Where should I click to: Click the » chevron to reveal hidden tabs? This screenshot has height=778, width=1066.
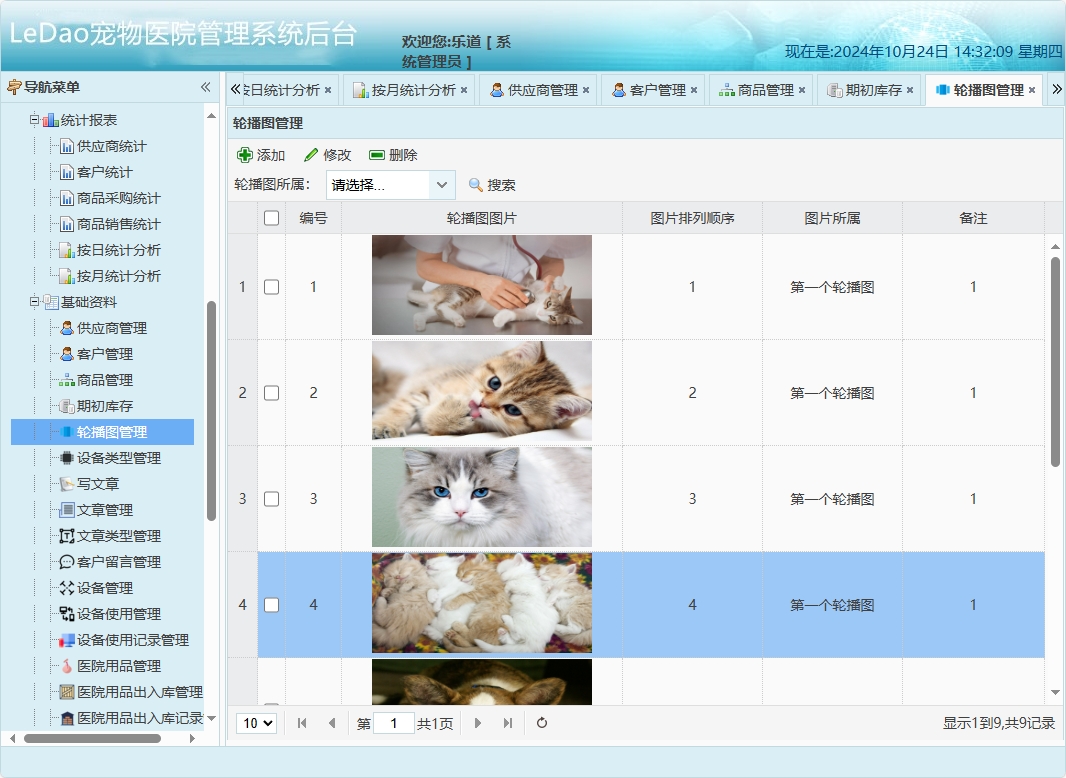point(1056,88)
